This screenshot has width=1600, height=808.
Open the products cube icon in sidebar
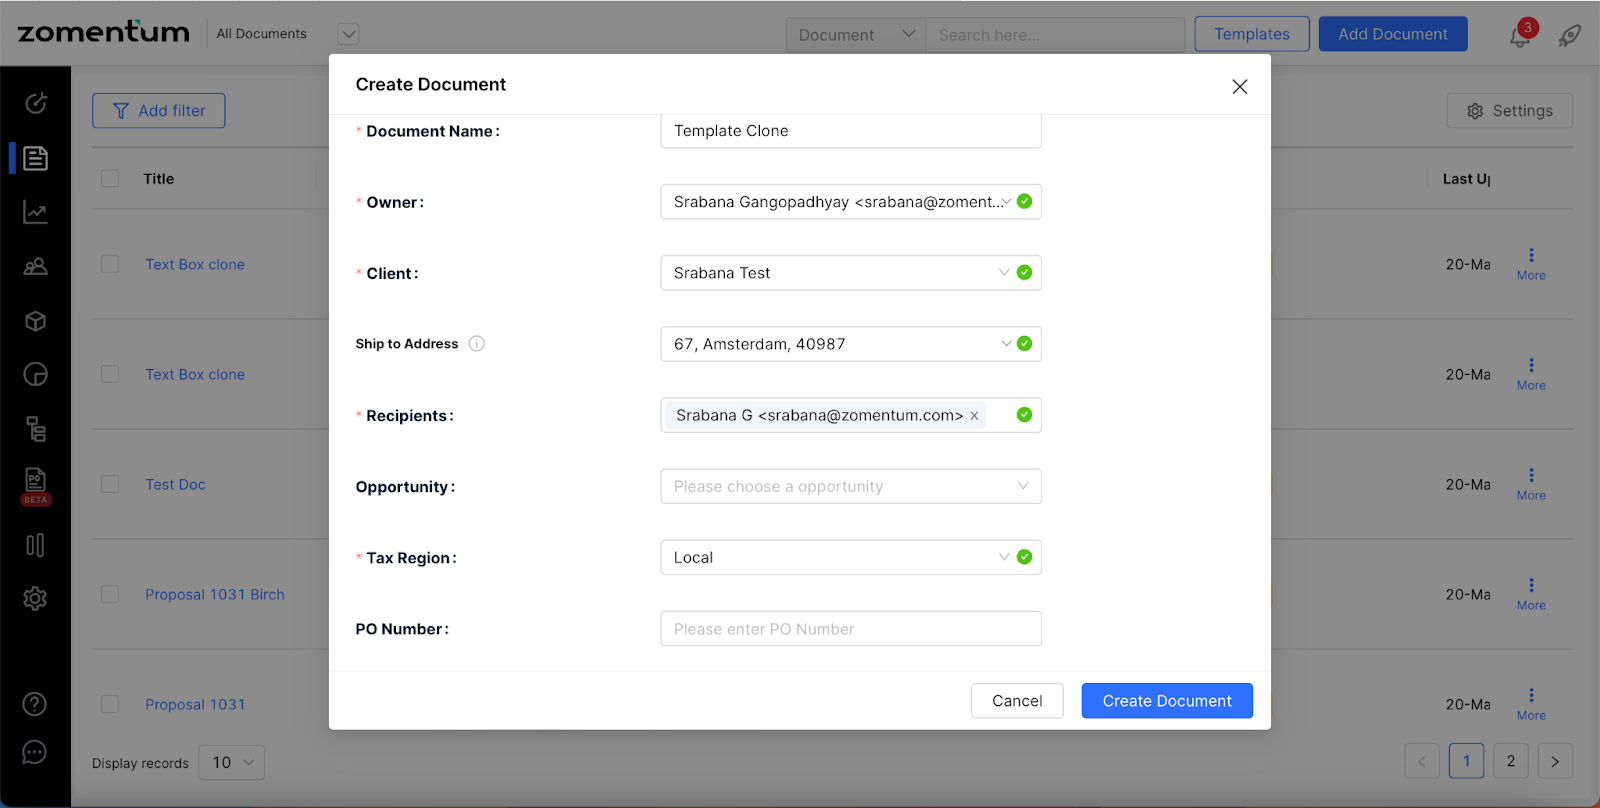pos(36,321)
